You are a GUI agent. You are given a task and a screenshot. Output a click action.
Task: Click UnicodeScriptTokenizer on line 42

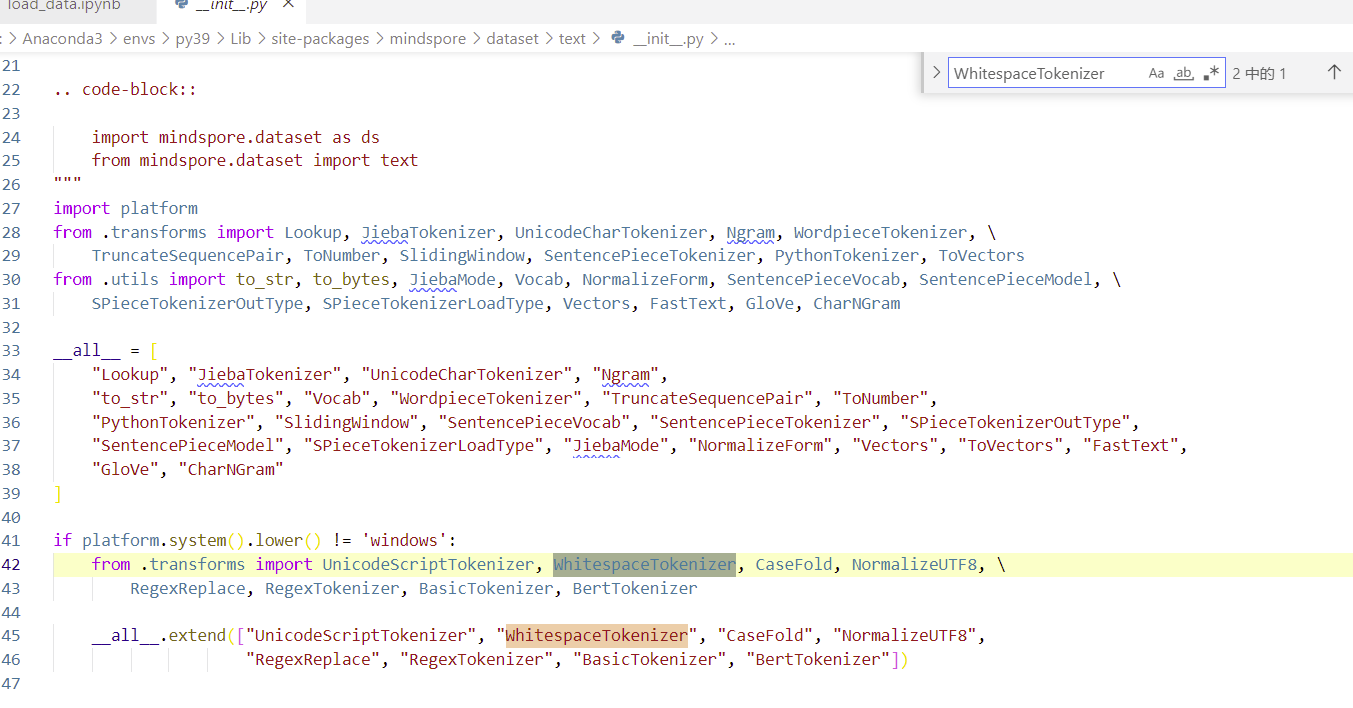click(x=428, y=564)
